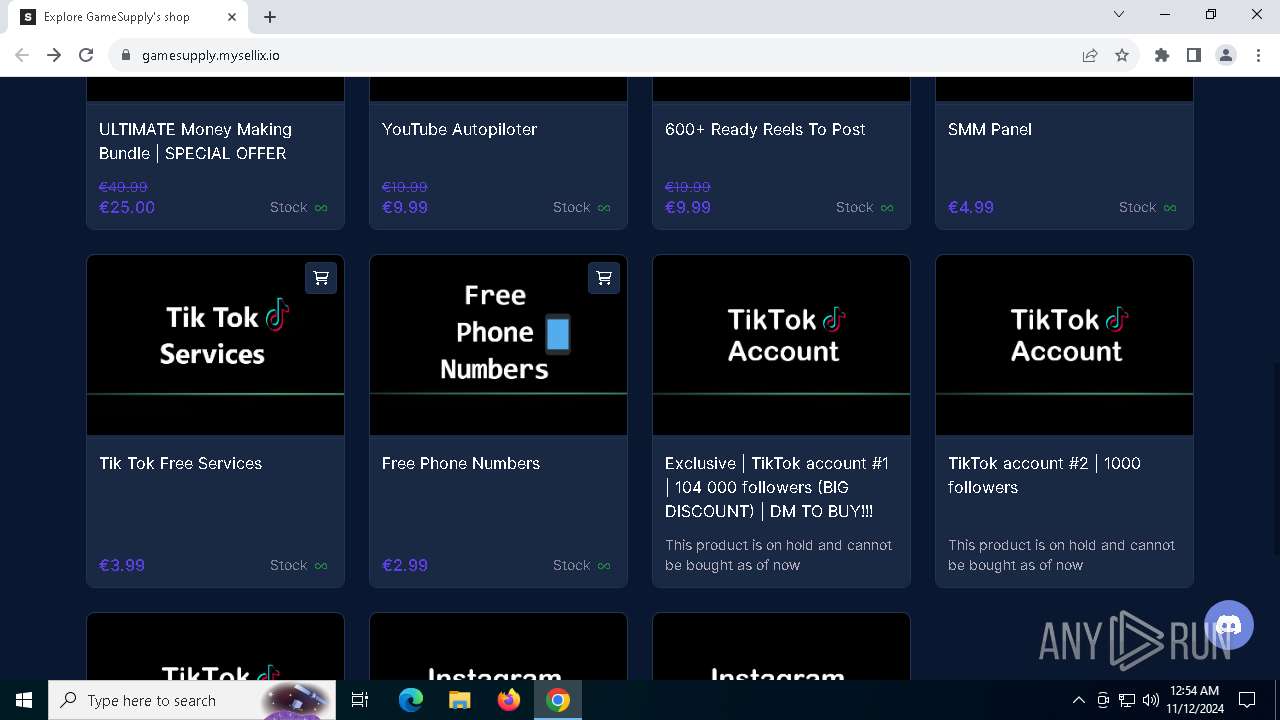Open the Chrome three-dot menu
This screenshot has height=720, width=1280.
[x=1258, y=55]
